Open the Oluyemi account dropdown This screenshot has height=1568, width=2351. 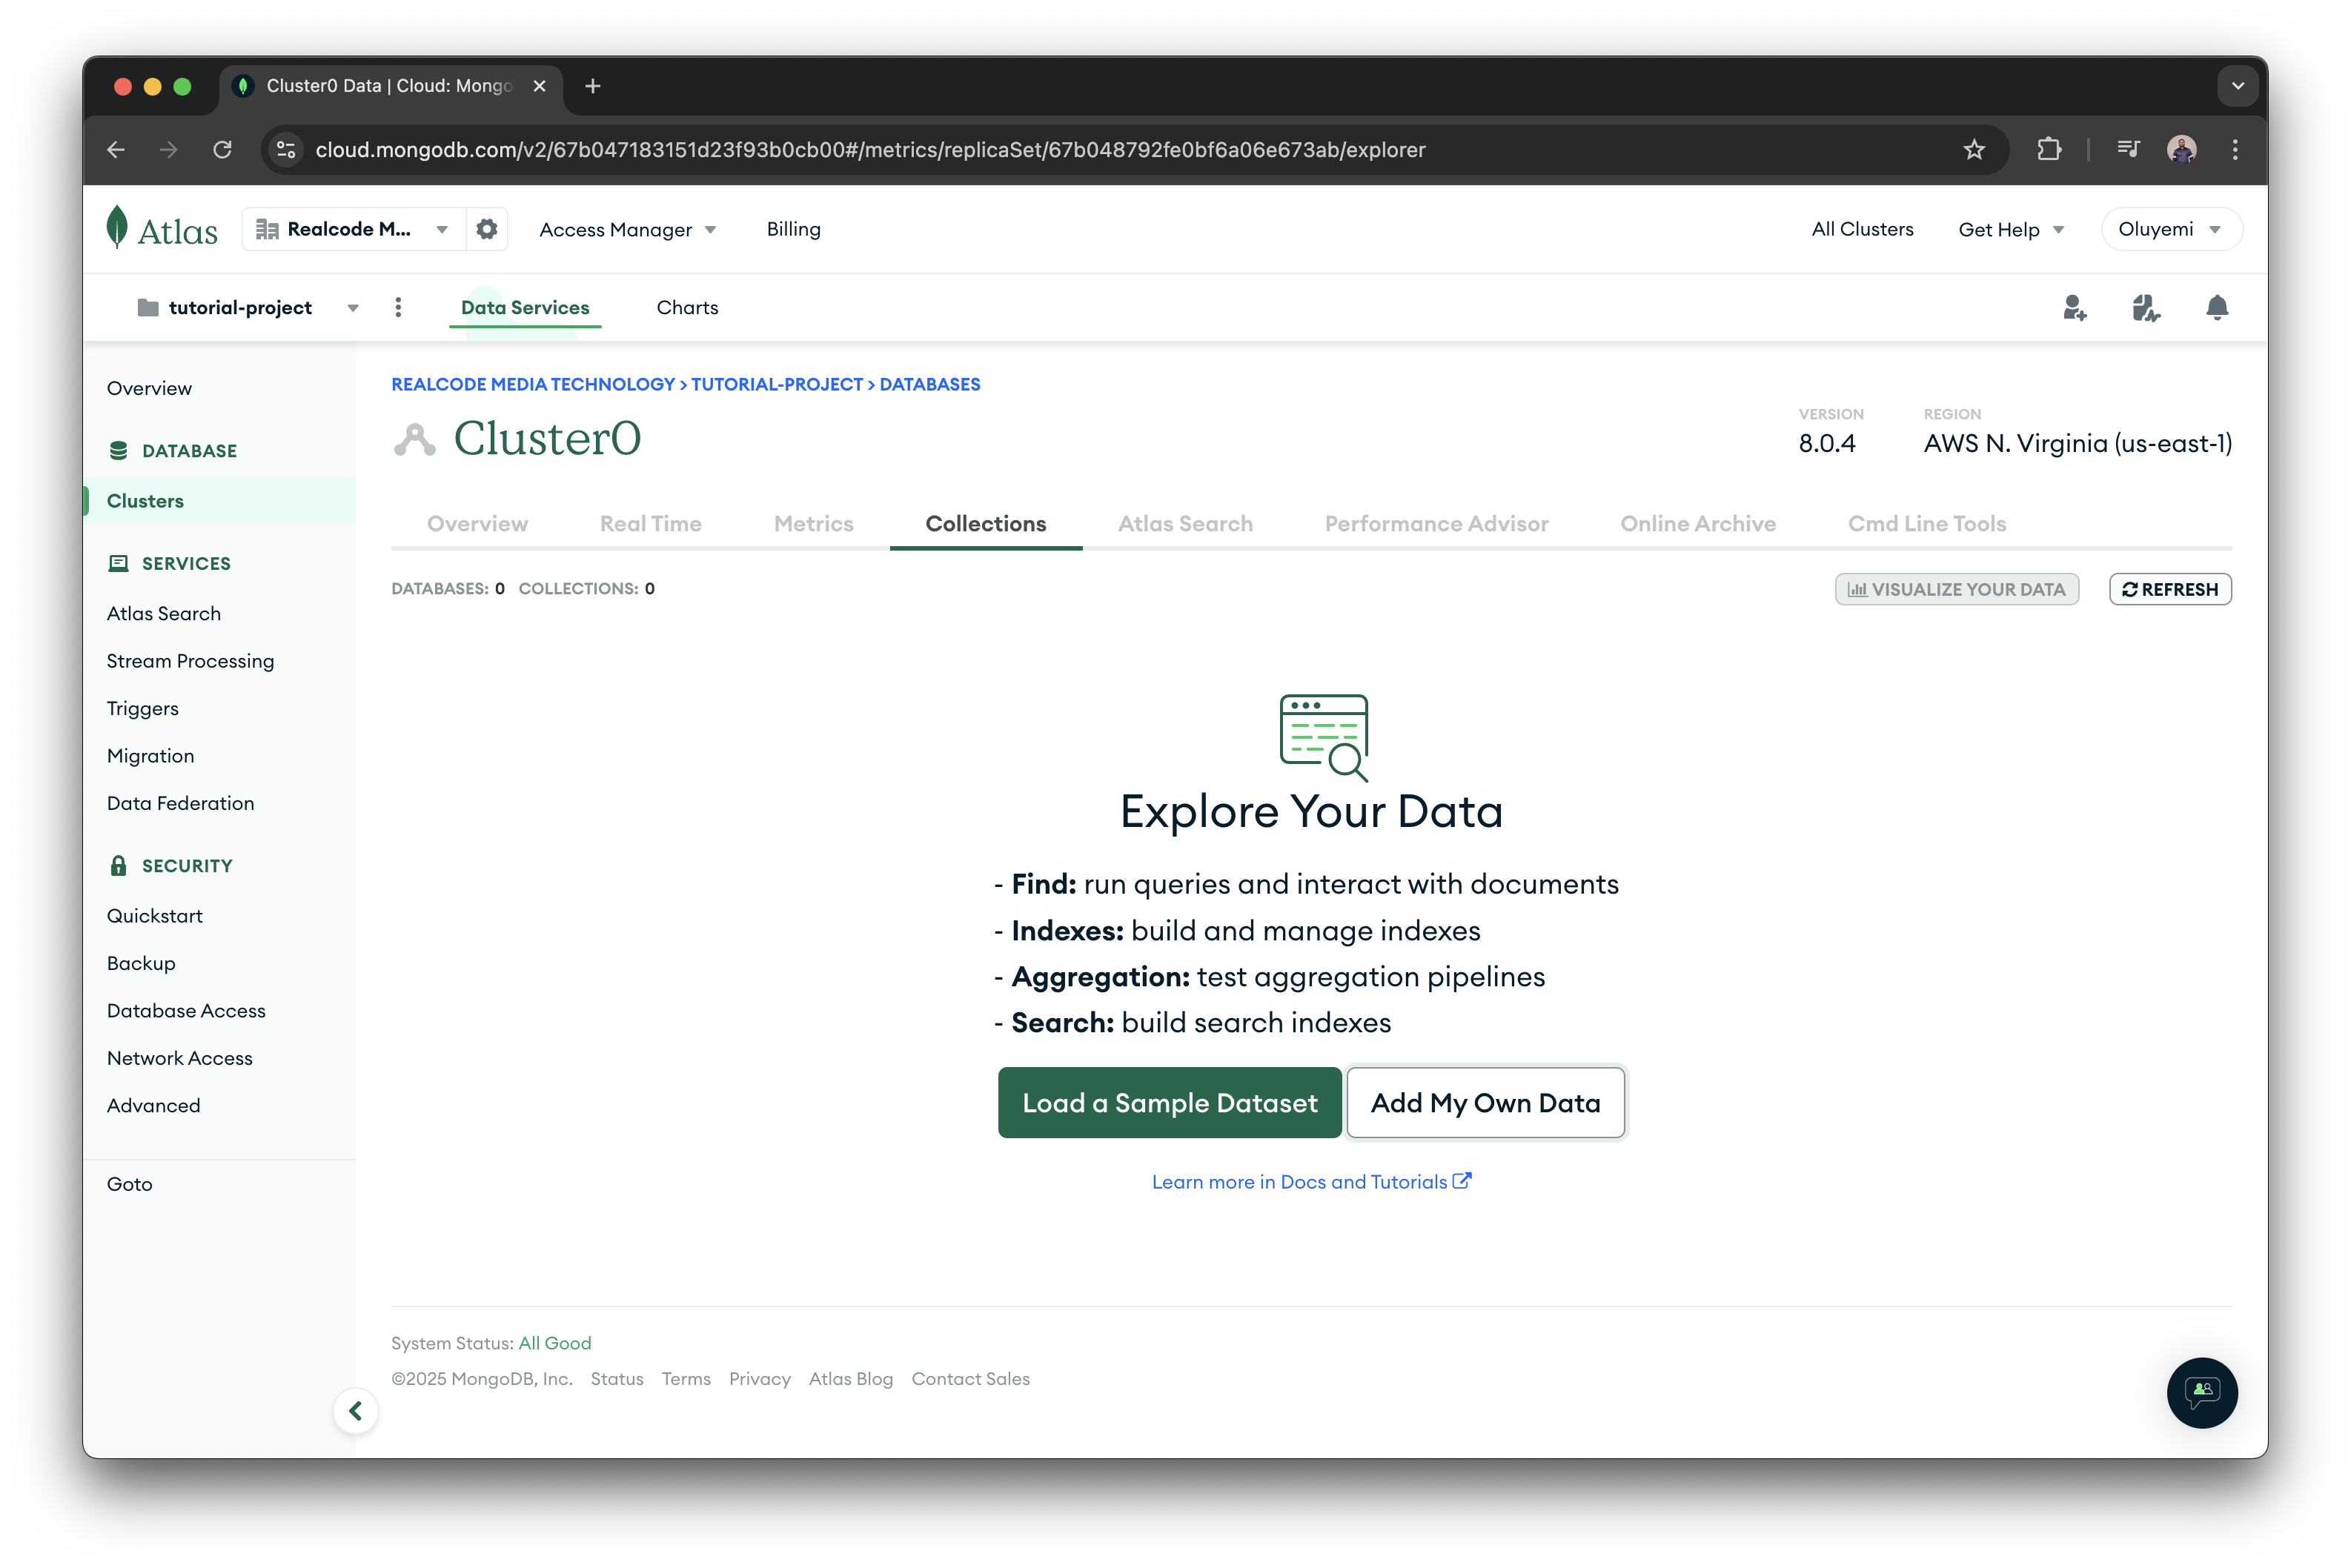pyautogui.click(x=2170, y=228)
